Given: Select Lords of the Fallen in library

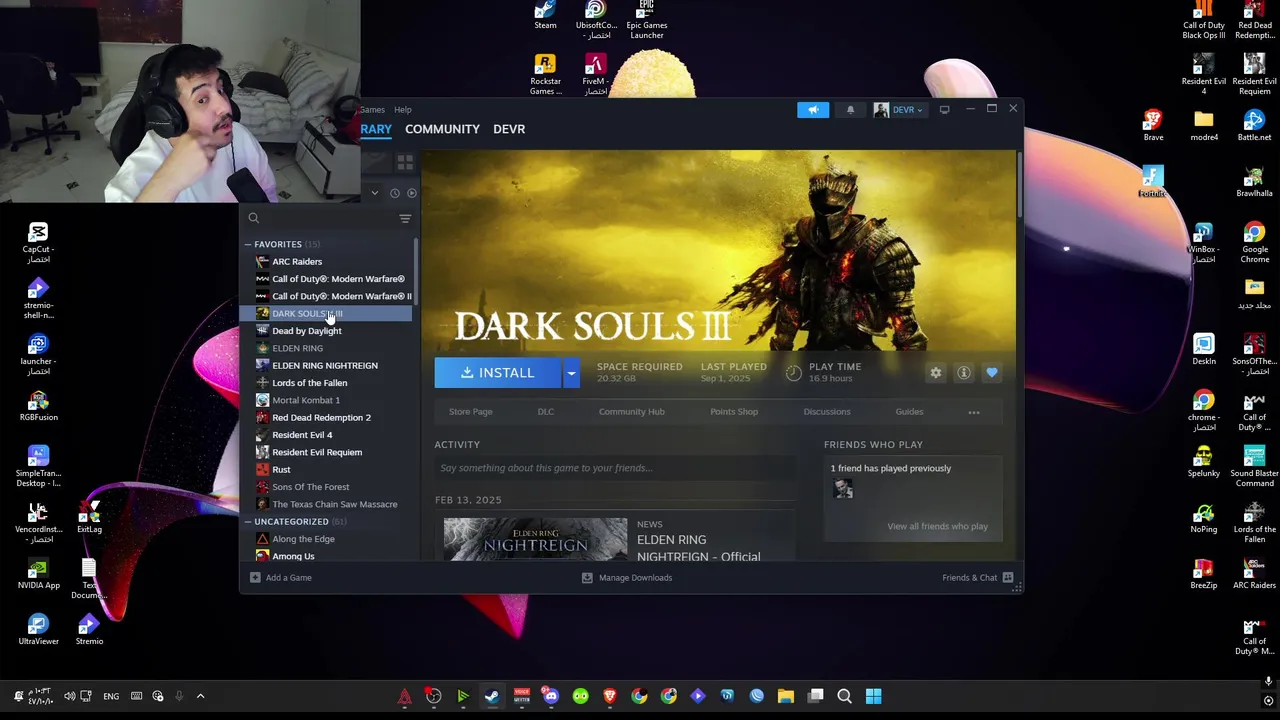Looking at the screenshot, I should (x=310, y=383).
